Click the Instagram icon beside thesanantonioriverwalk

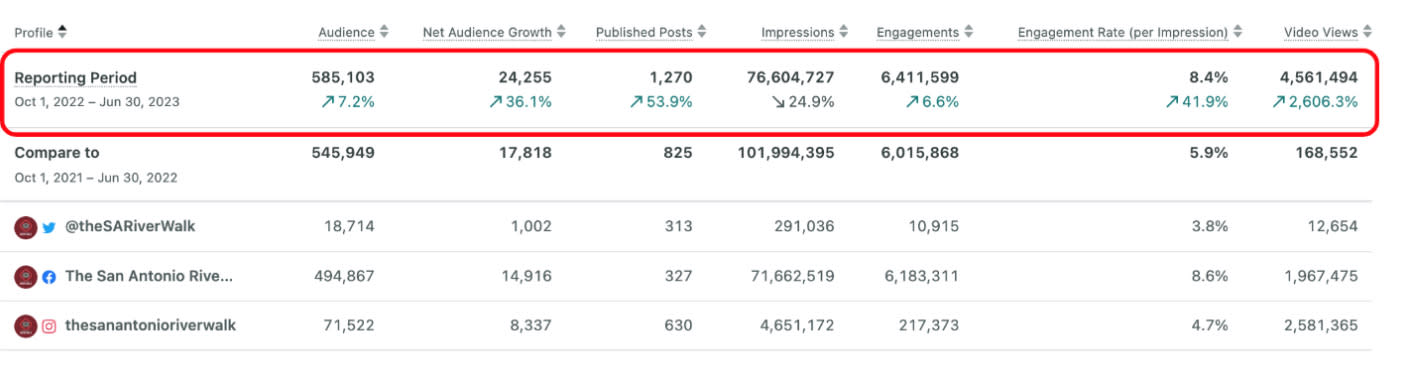[49, 326]
